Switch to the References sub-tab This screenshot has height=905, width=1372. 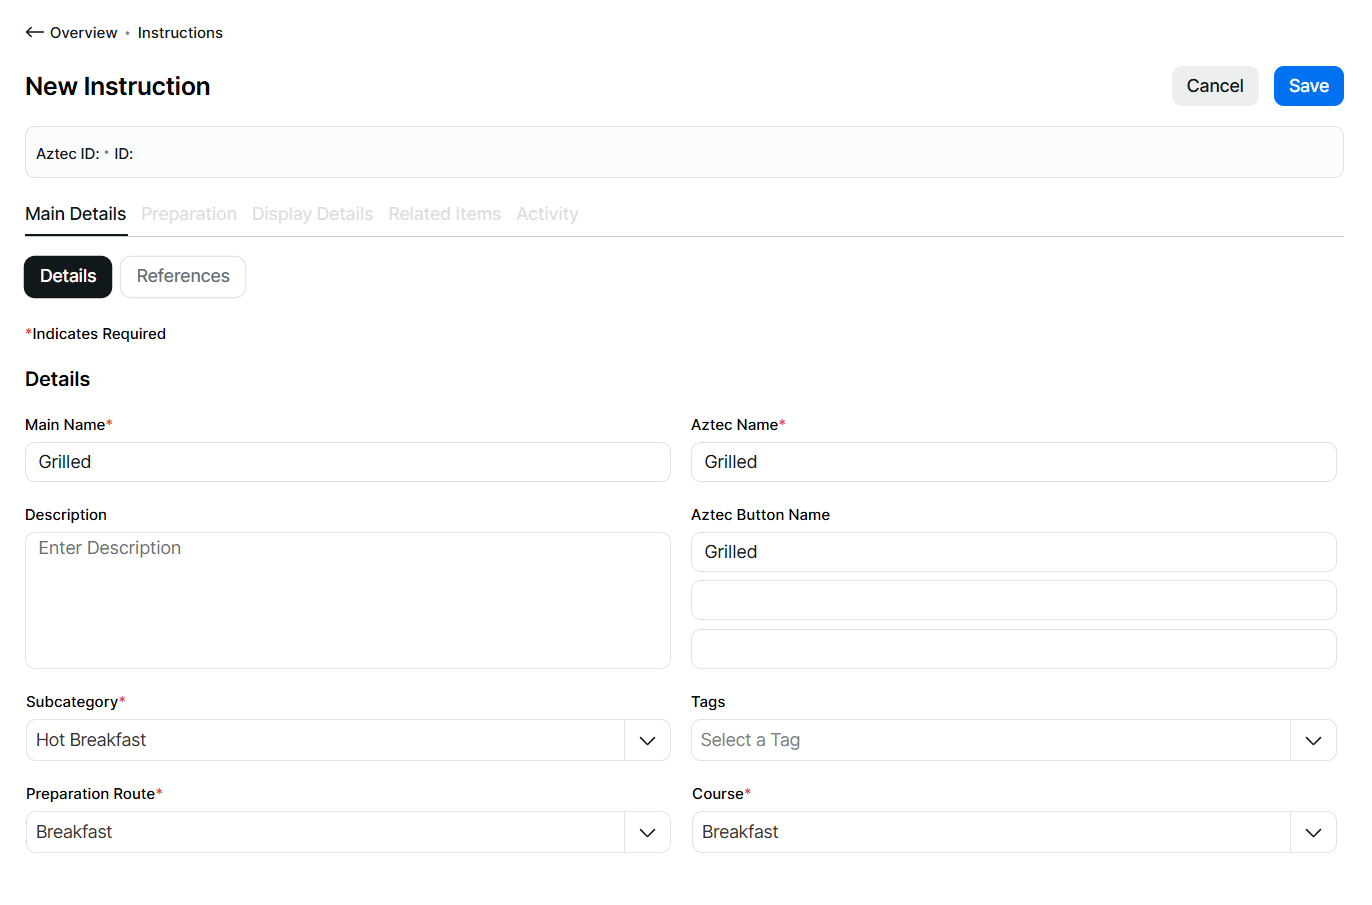click(183, 277)
